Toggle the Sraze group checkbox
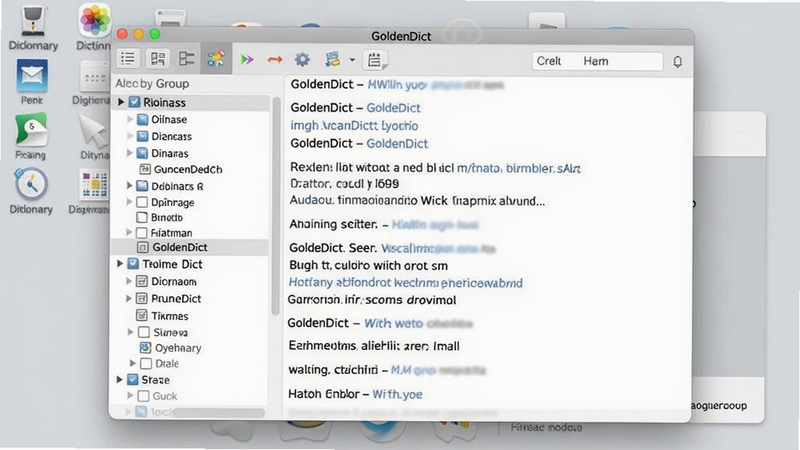800x450 pixels. tap(133, 380)
